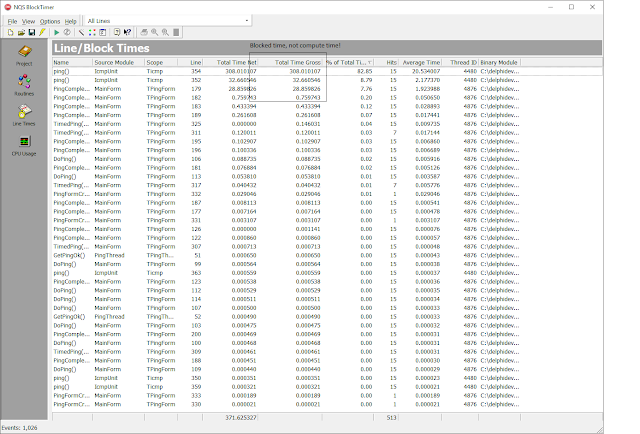Sort by the Scope column header
Viewport: 640px width, 434px height.
161,62
